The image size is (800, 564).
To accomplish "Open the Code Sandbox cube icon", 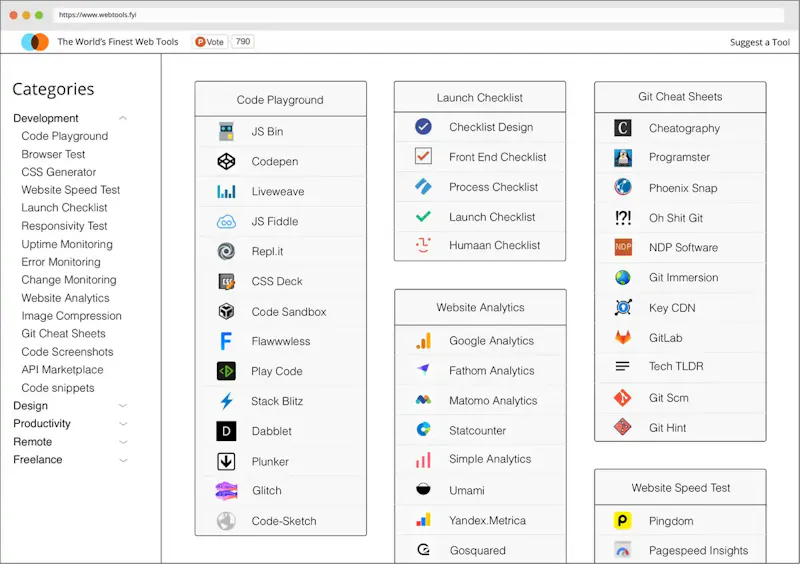I will pyautogui.click(x=226, y=311).
